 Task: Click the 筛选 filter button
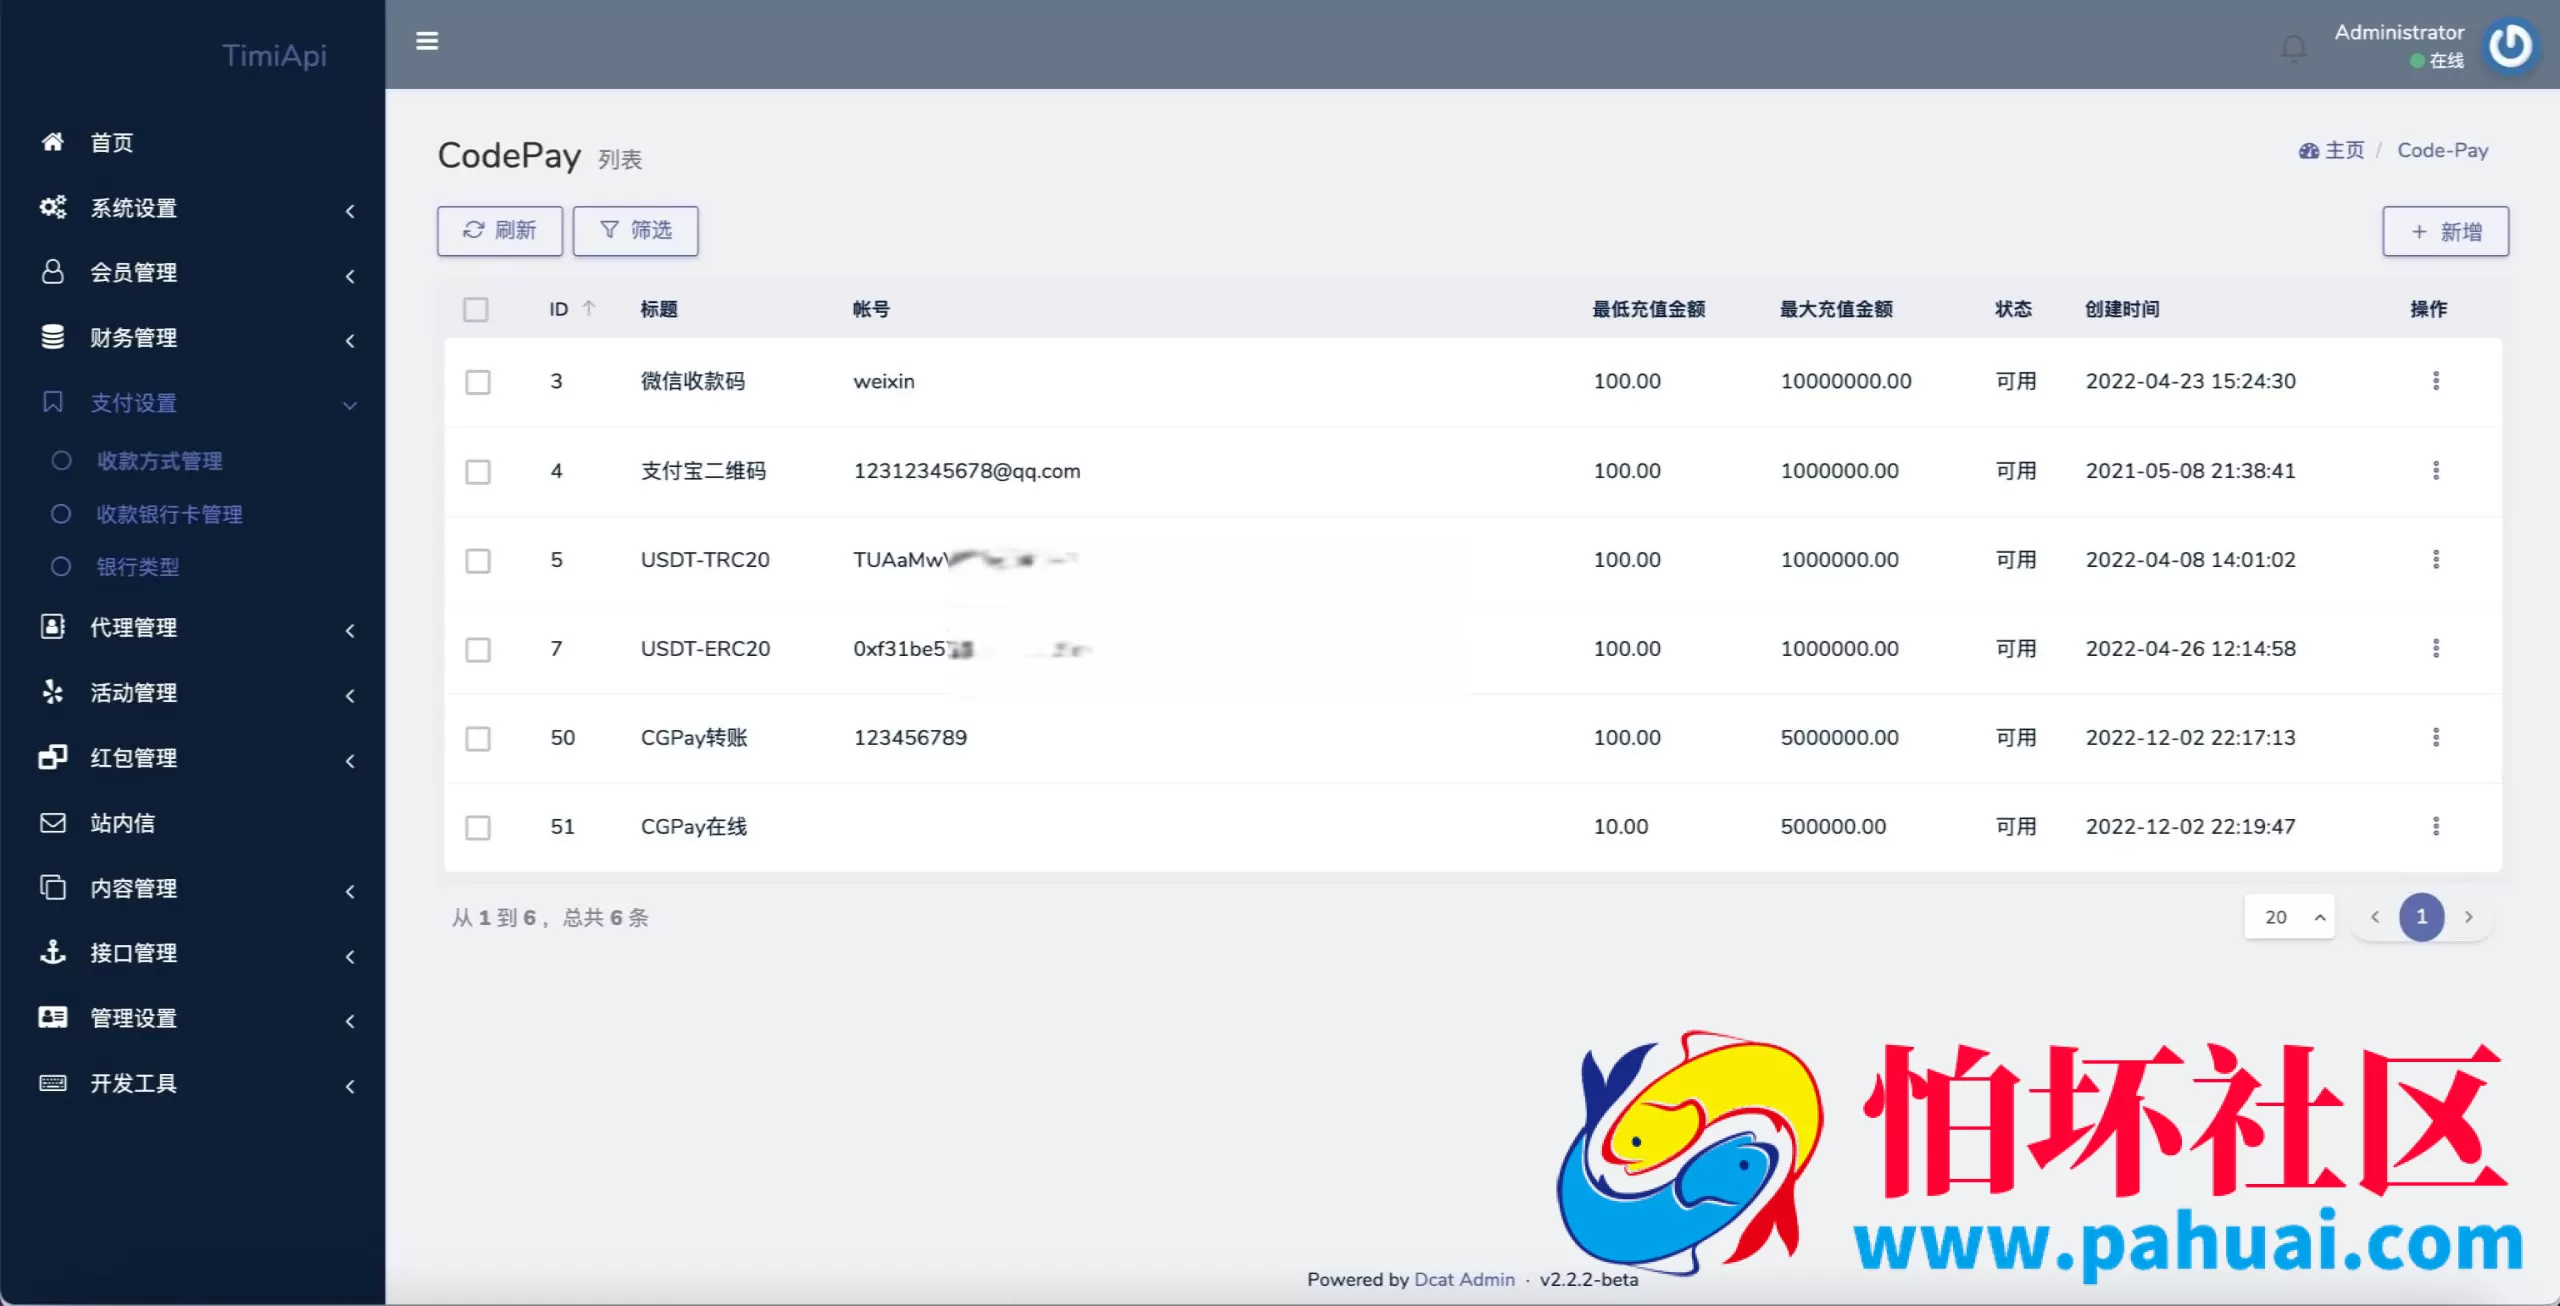[x=636, y=231]
